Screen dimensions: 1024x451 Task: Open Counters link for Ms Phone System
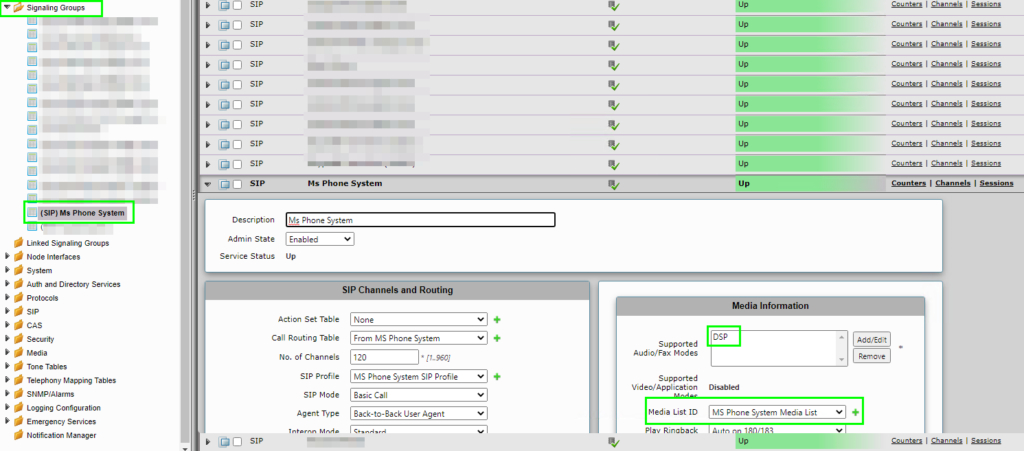point(908,183)
